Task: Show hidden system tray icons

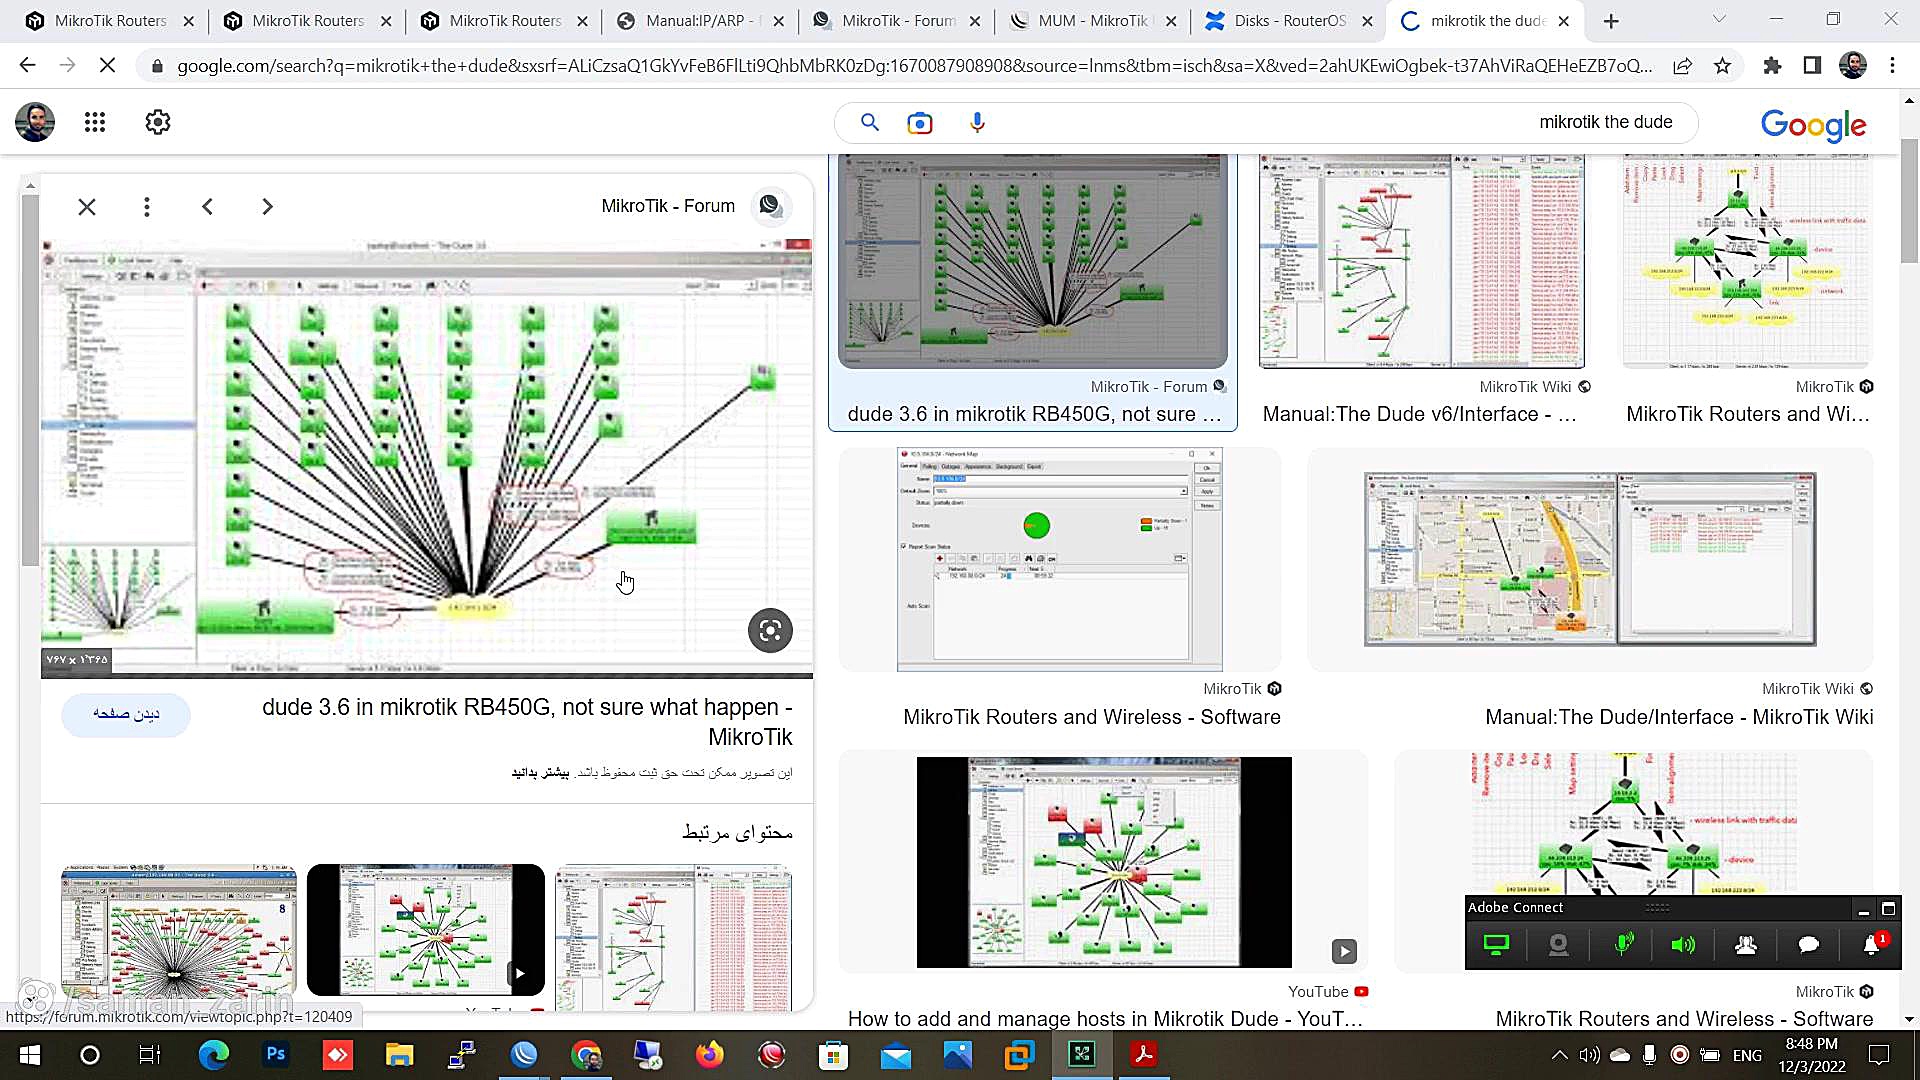Action: pyautogui.click(x=1559, y=1055)
